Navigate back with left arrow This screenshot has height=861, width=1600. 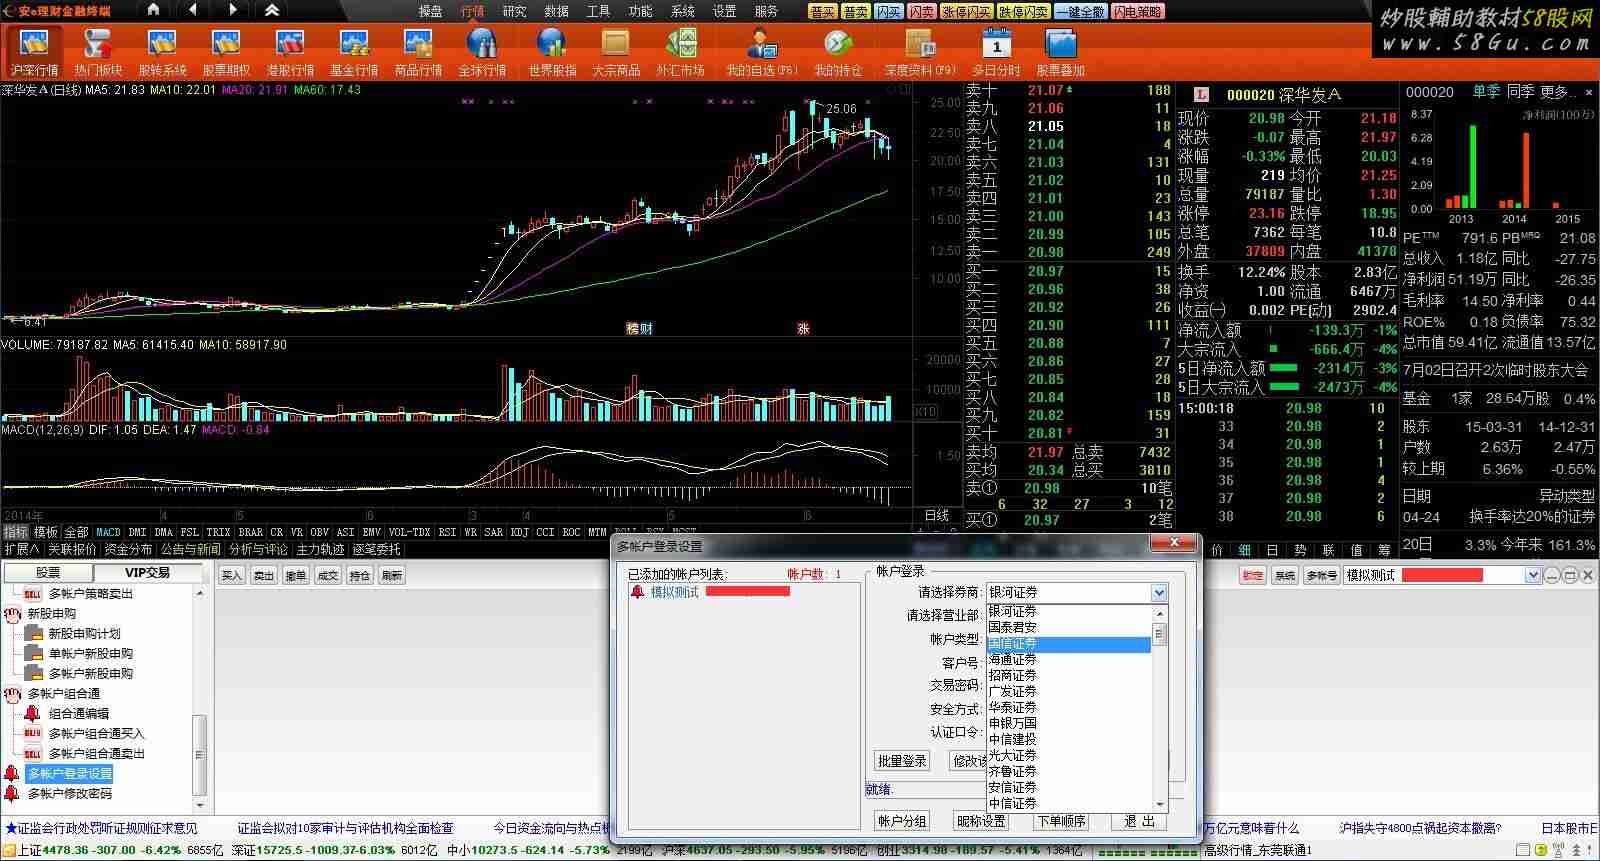[192, 10]
